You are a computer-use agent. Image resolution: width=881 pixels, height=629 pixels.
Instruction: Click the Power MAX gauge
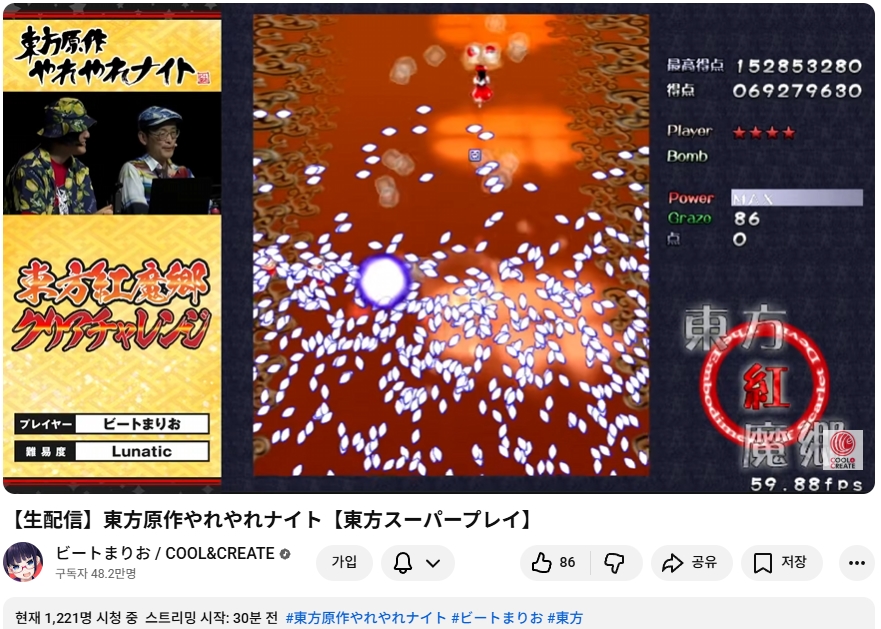click(x=797, y=198)
